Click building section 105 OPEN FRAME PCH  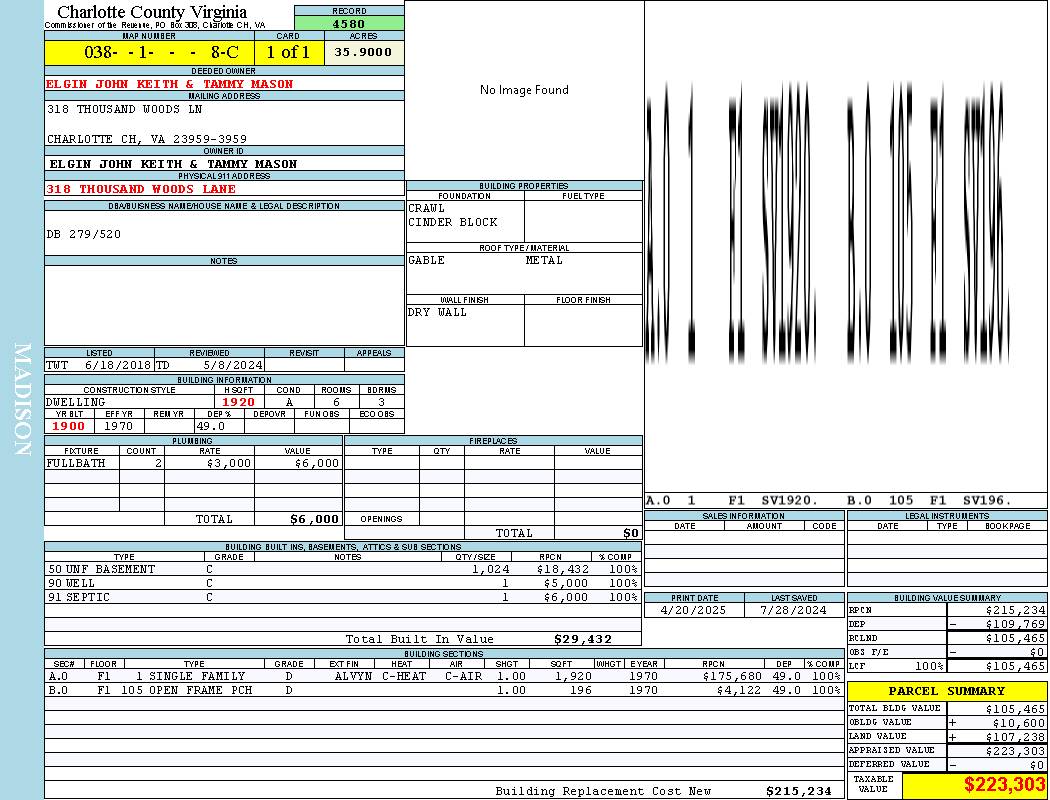187,690
